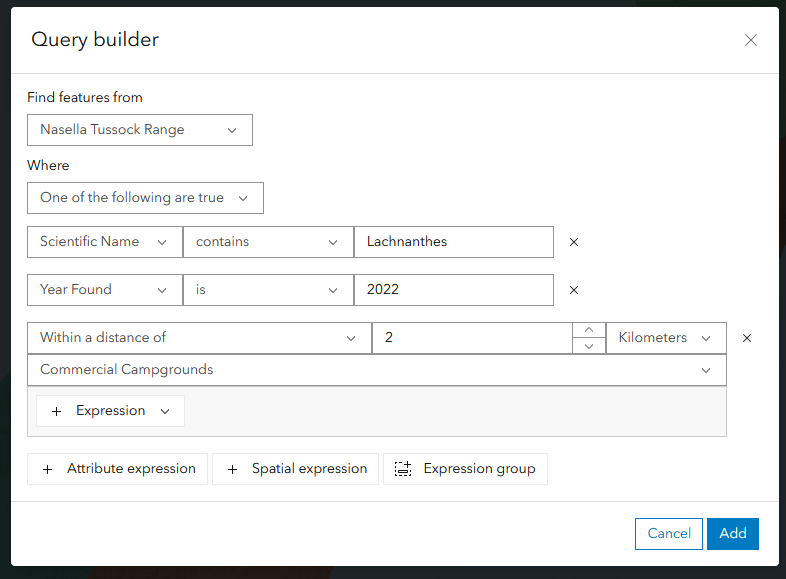This screenshot has width=786, height=579.
Task: Select the Commercial Campgrounds layer dropdown
Action: point(376,370)
